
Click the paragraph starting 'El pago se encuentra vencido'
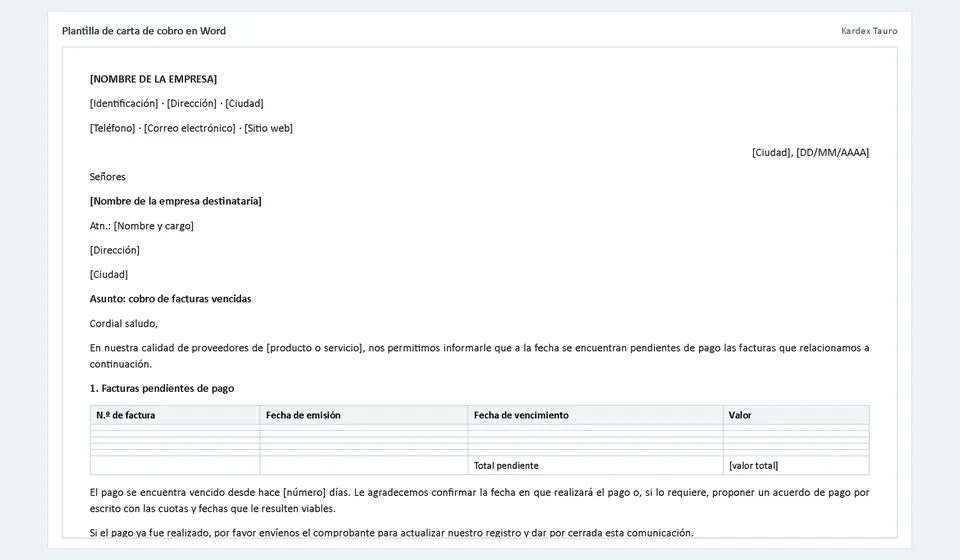pyautogui.click(x=479, y=500)
